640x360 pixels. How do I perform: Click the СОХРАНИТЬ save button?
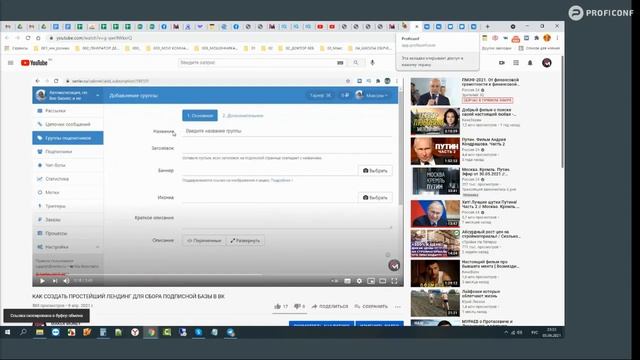click(371, 306)
